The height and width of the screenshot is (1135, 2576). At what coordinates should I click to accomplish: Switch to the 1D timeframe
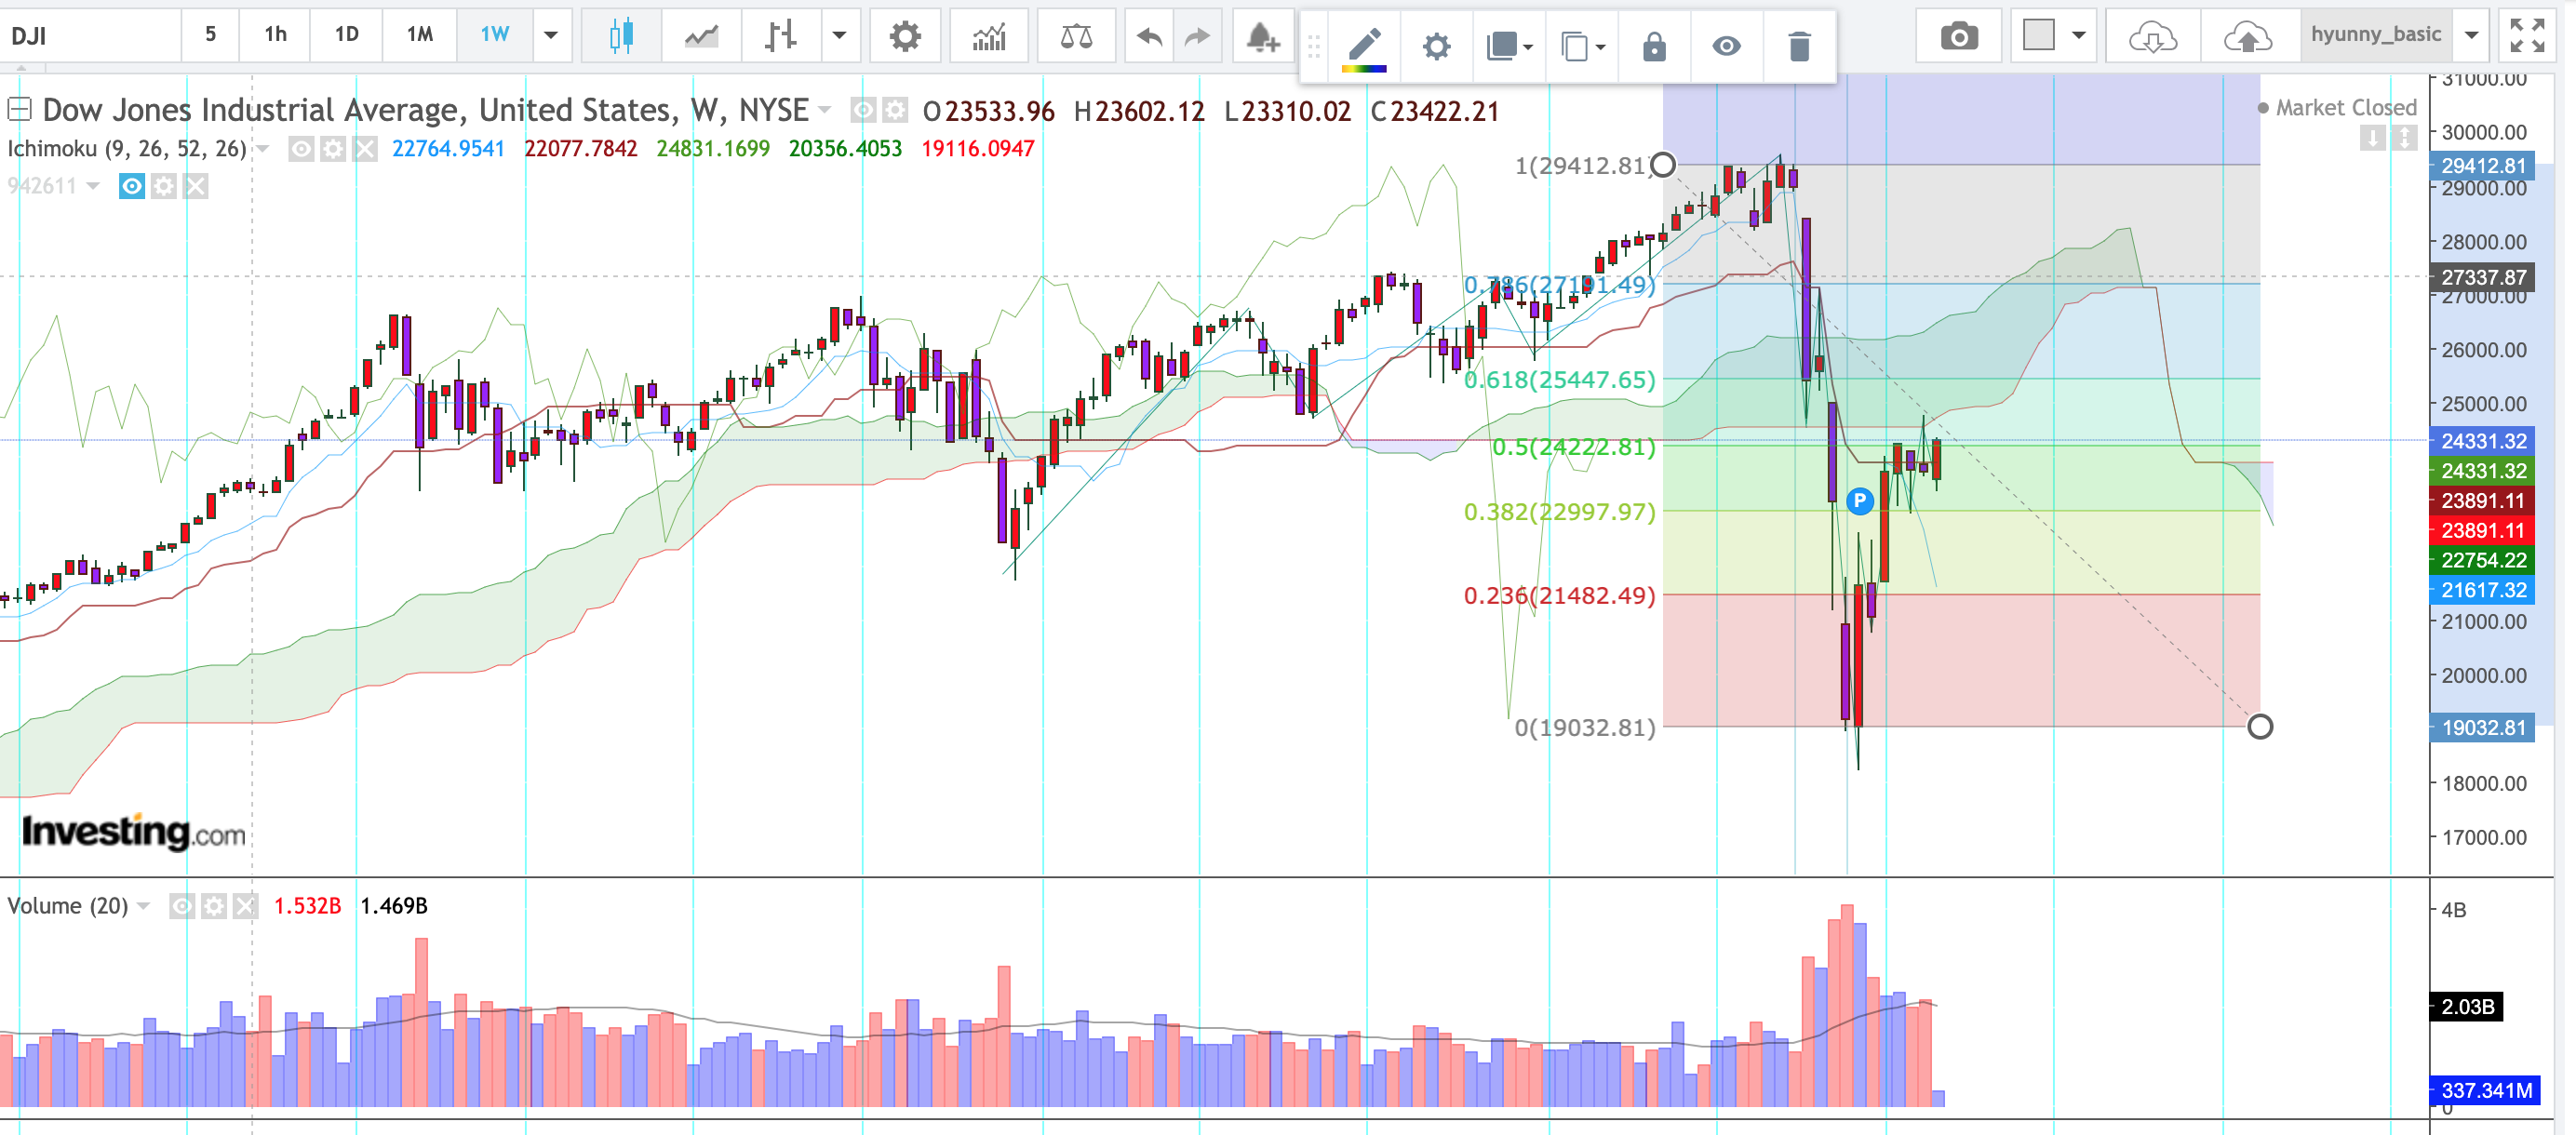pos(346,35)
